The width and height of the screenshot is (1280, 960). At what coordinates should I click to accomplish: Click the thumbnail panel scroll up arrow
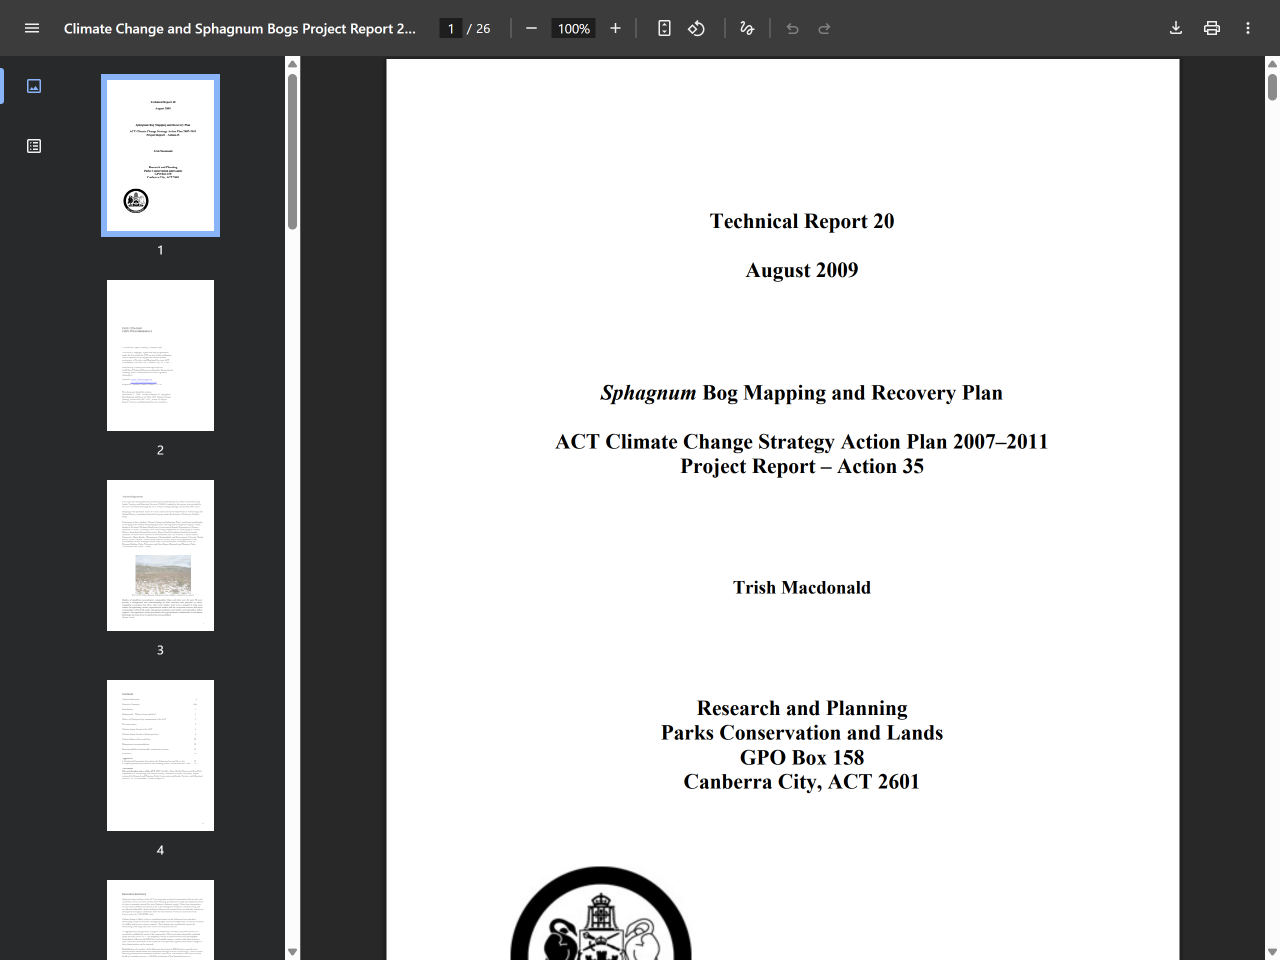292,64
